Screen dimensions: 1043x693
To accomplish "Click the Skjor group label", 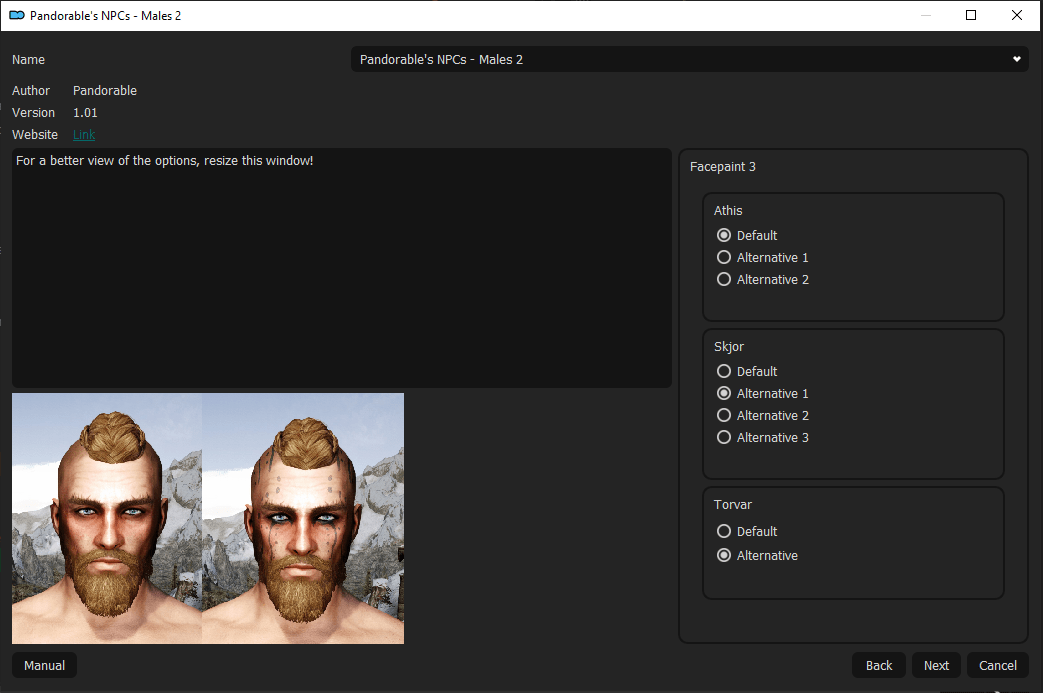I will [728, 346].
